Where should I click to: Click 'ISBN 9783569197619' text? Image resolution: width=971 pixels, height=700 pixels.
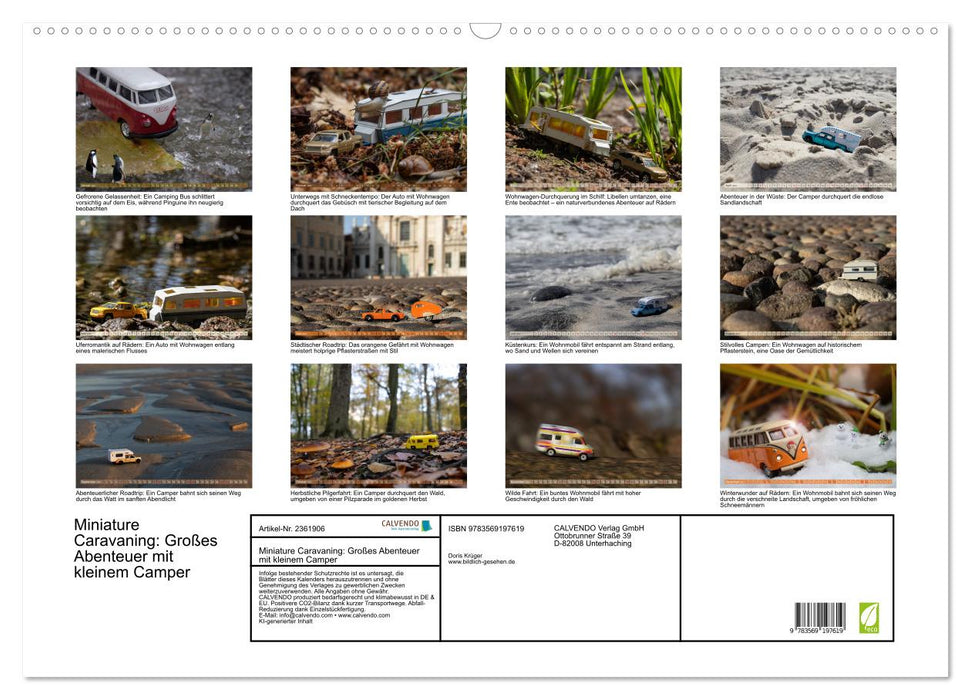tap(486, 528)
